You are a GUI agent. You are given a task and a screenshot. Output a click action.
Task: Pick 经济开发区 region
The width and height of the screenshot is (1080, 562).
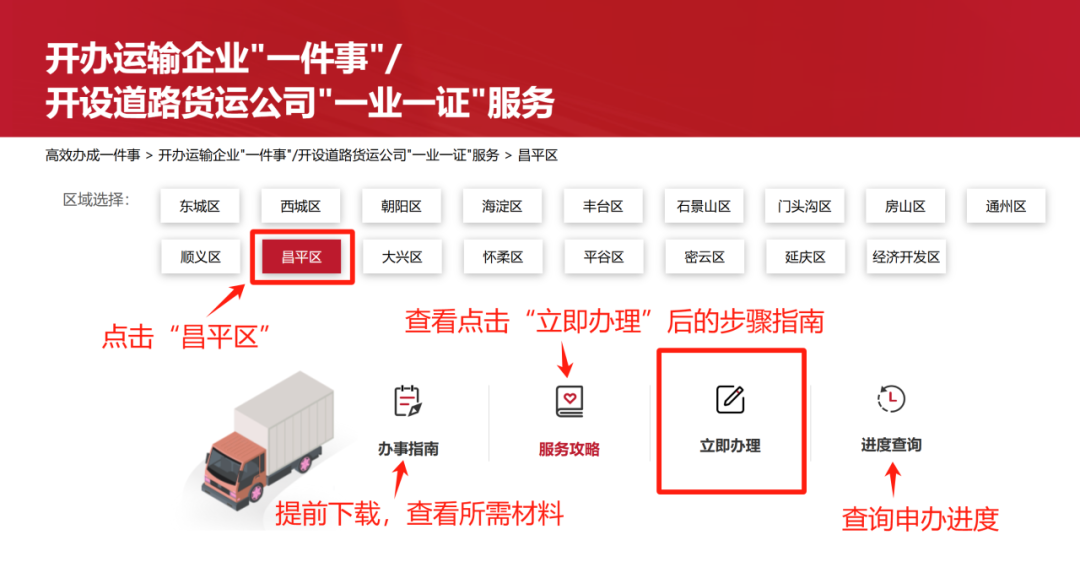[906, 257]
